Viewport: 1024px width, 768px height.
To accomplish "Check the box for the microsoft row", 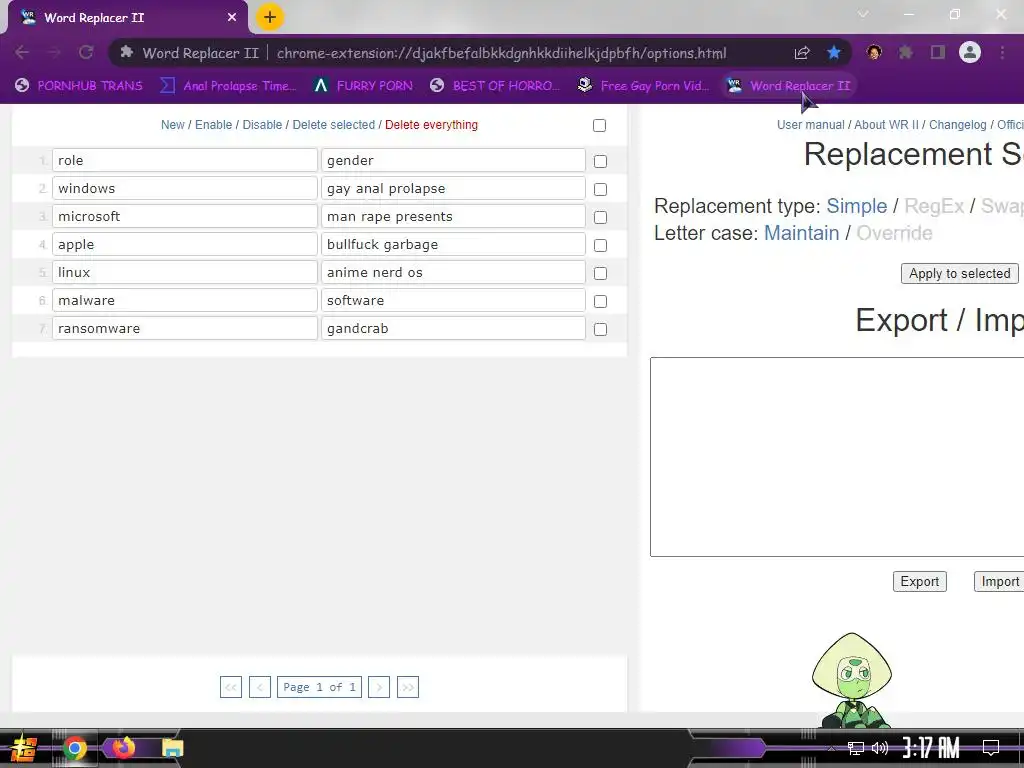I will [x=600, y=217].
